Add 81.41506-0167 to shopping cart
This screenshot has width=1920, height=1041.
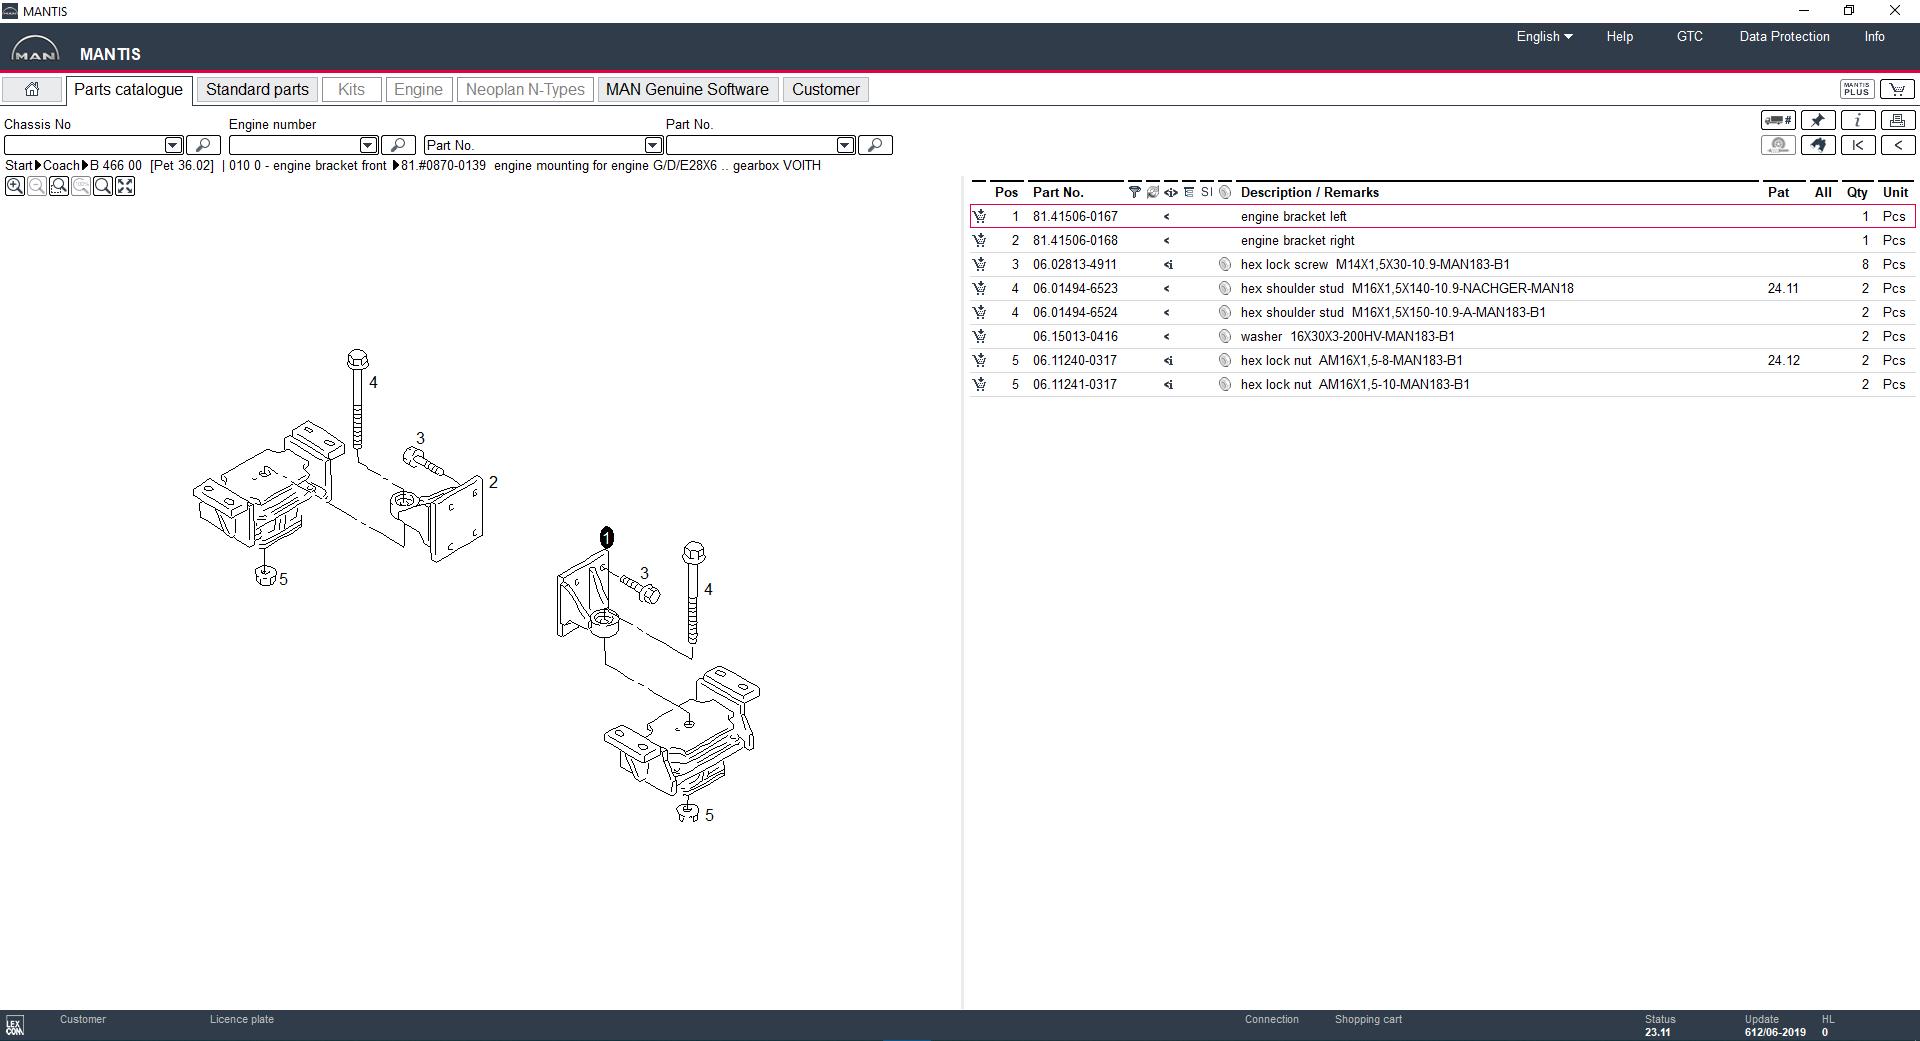point(979,216)
